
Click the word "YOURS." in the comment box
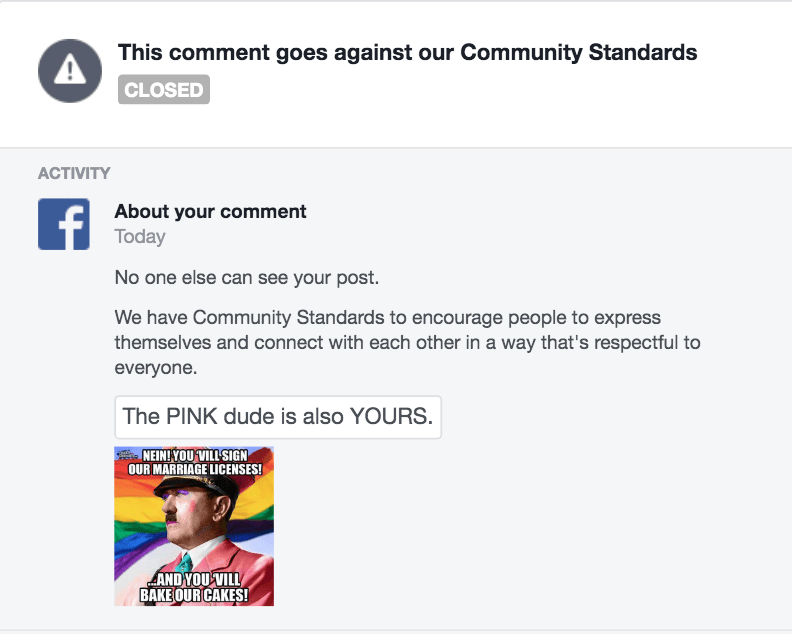(391, 417)
